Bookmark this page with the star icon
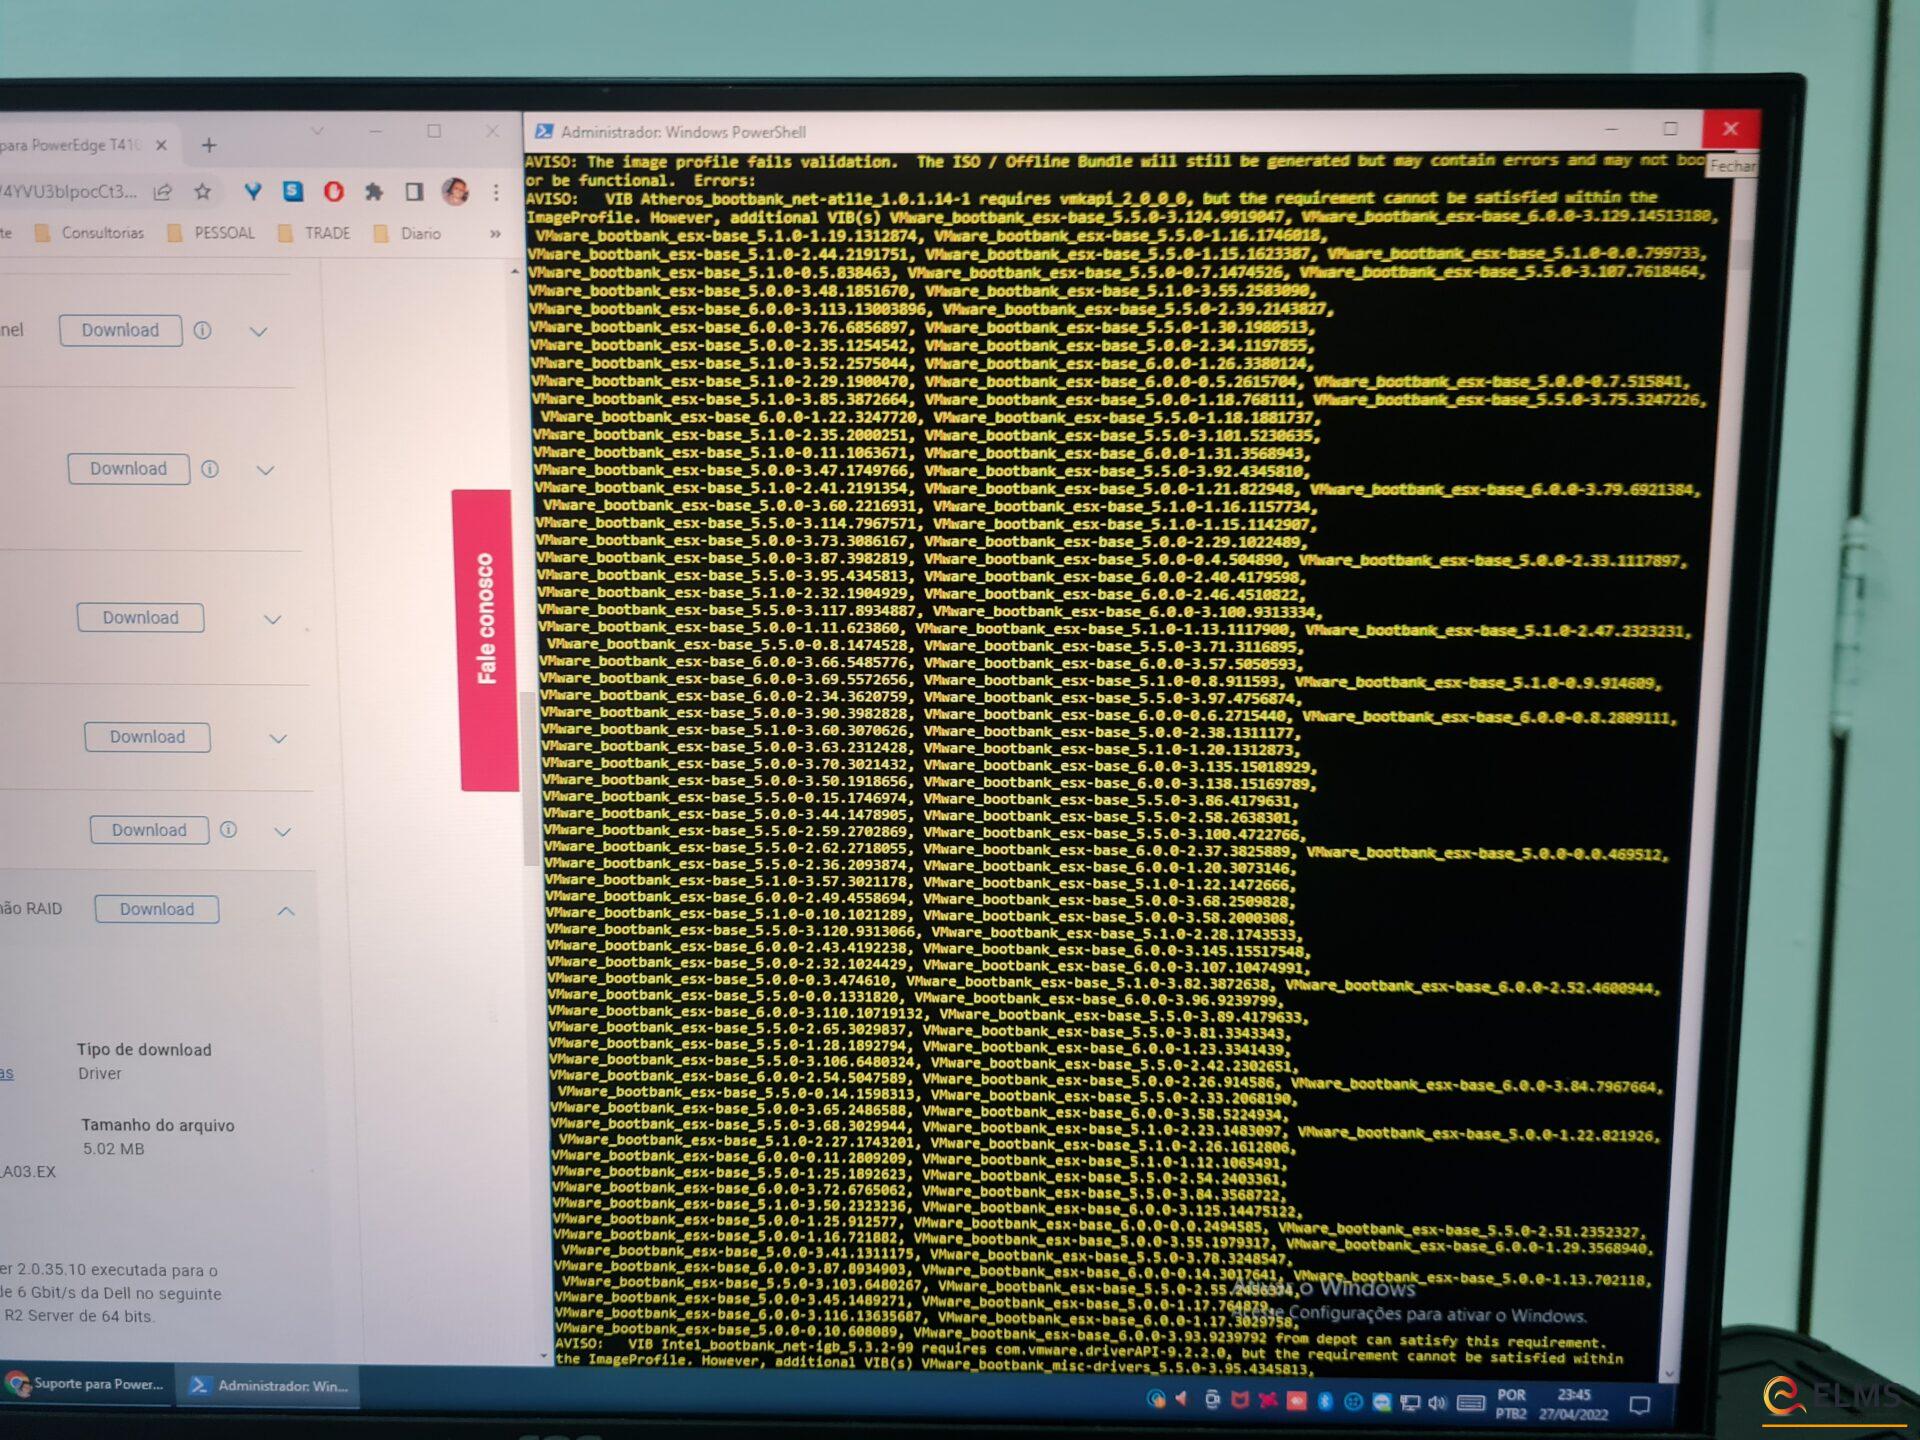This screenshot has width=1920, height=1440. tap(203, 192)
